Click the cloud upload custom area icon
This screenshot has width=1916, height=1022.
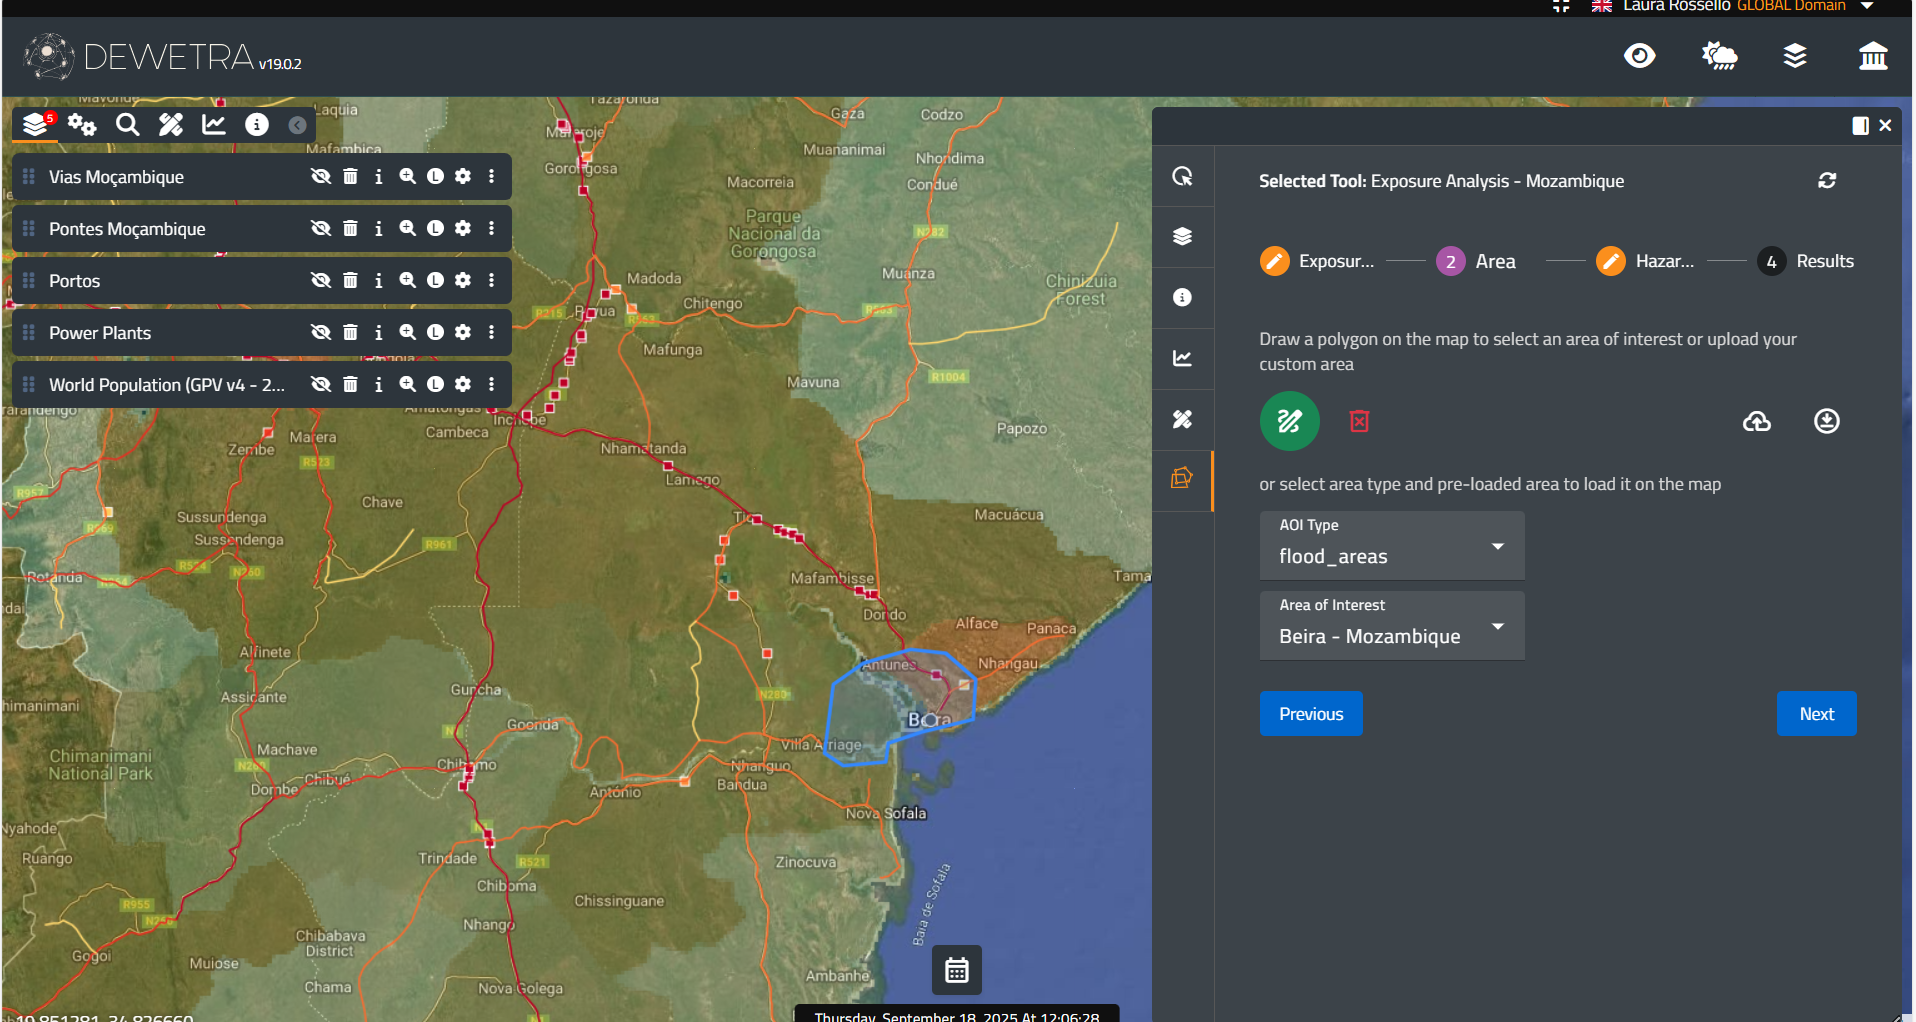pos(1756,421)
